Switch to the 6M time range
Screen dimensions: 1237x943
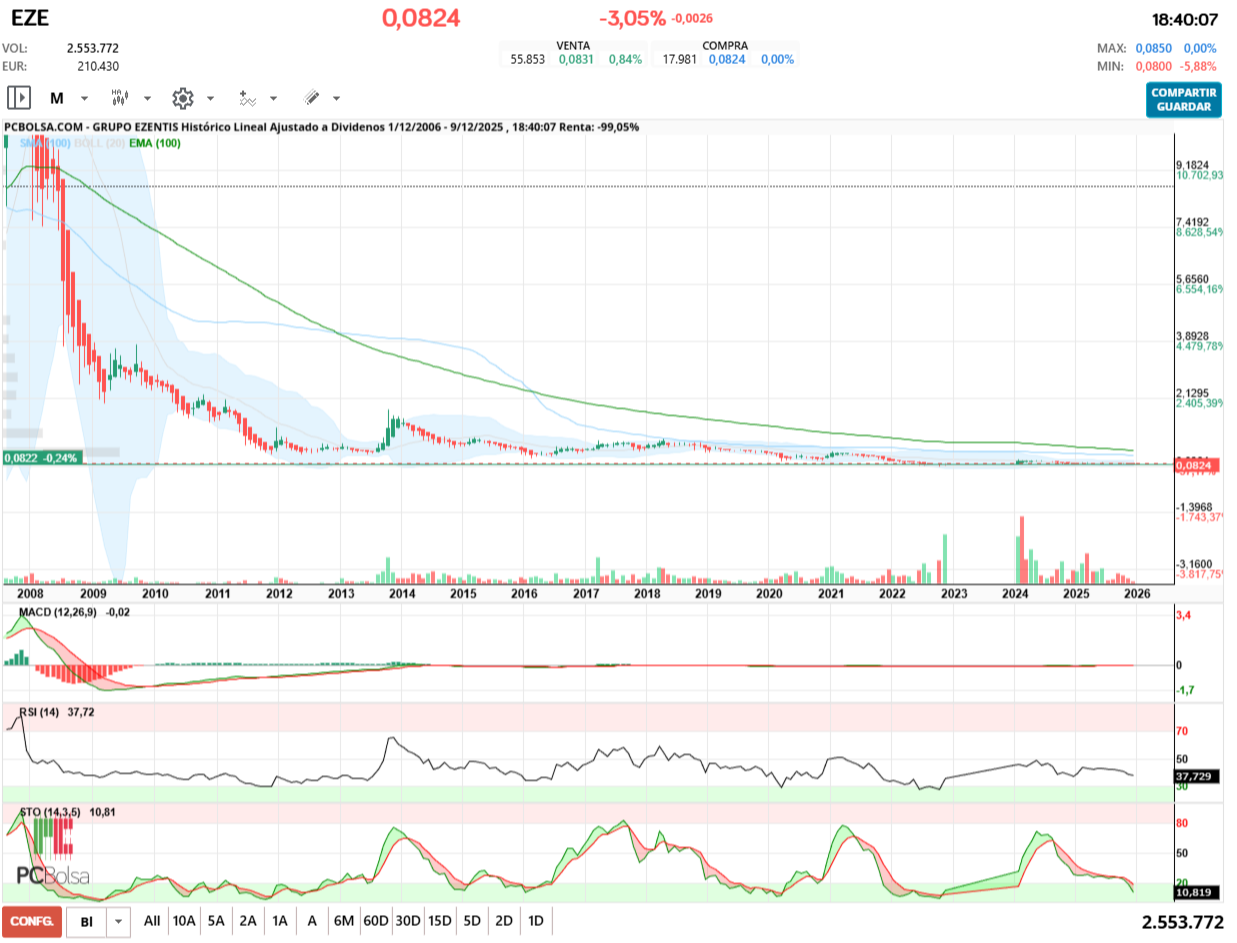(x=343, y=921)
